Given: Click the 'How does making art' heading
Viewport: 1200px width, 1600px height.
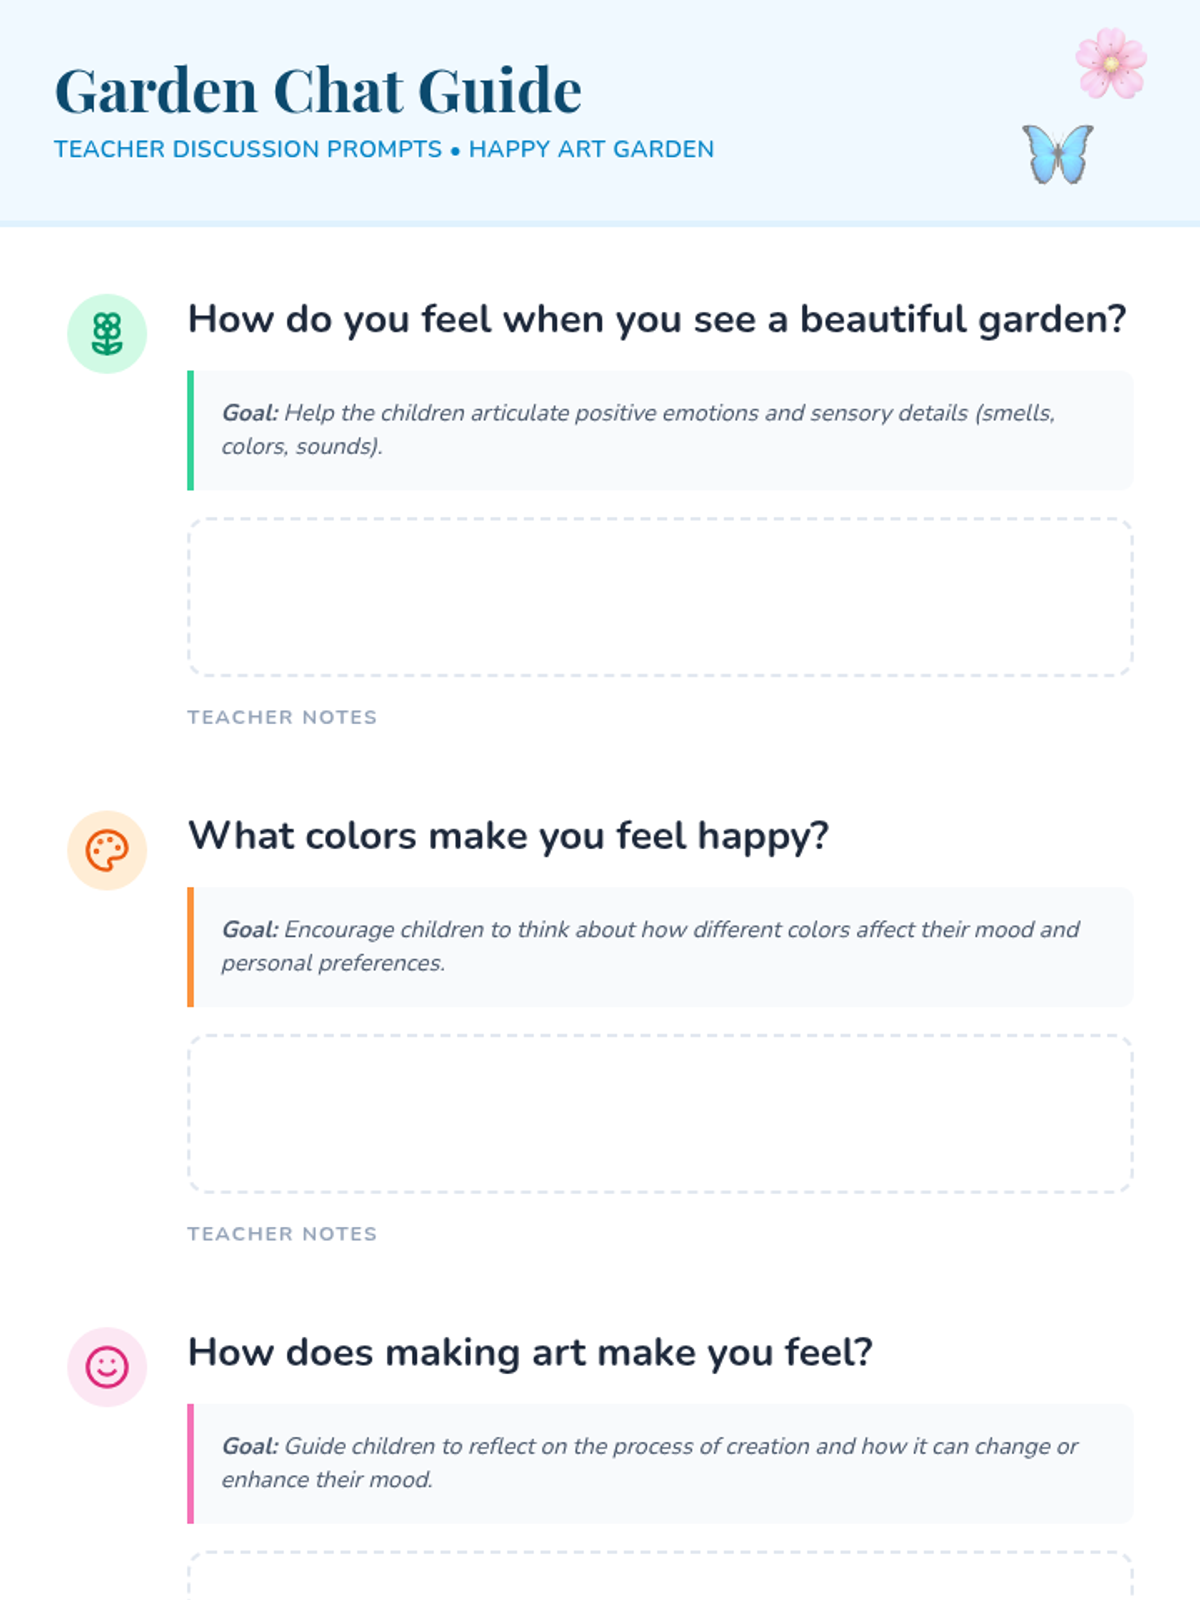Looking at the screenshot, I should click(530, 1353).
